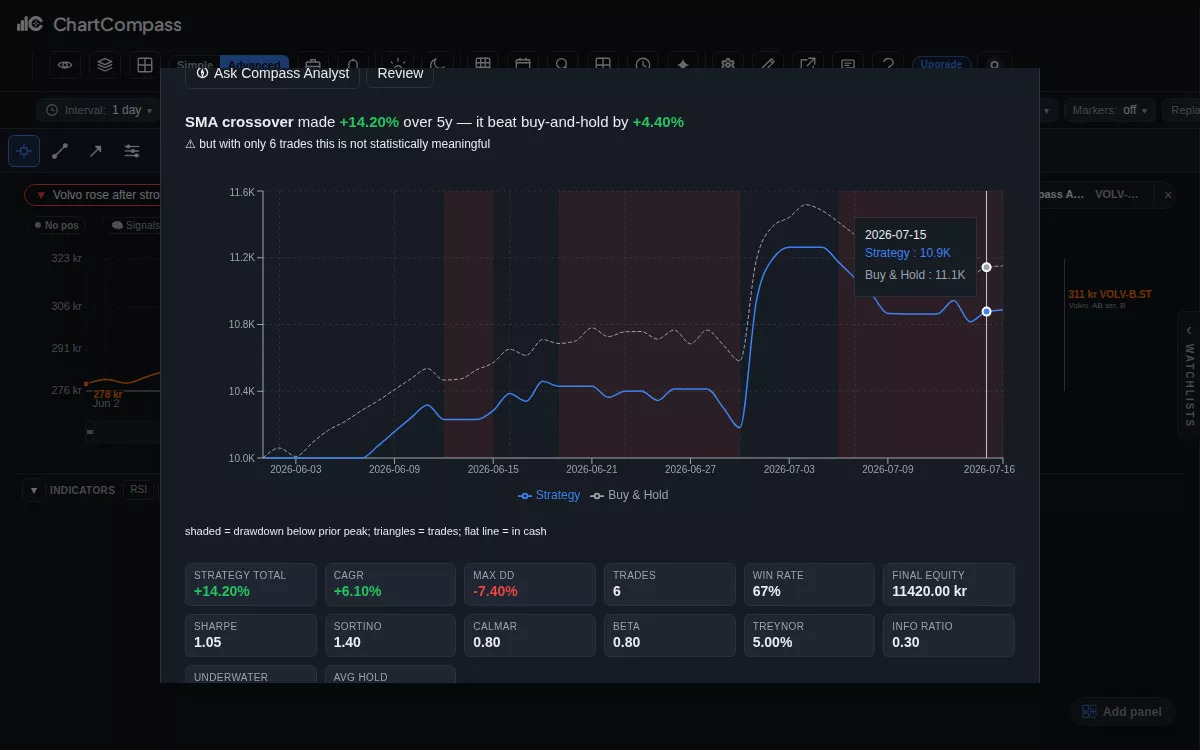Click the ChartCompass logo
Image resolution: width=1200 pixels, height=750 pixels.
98,24
